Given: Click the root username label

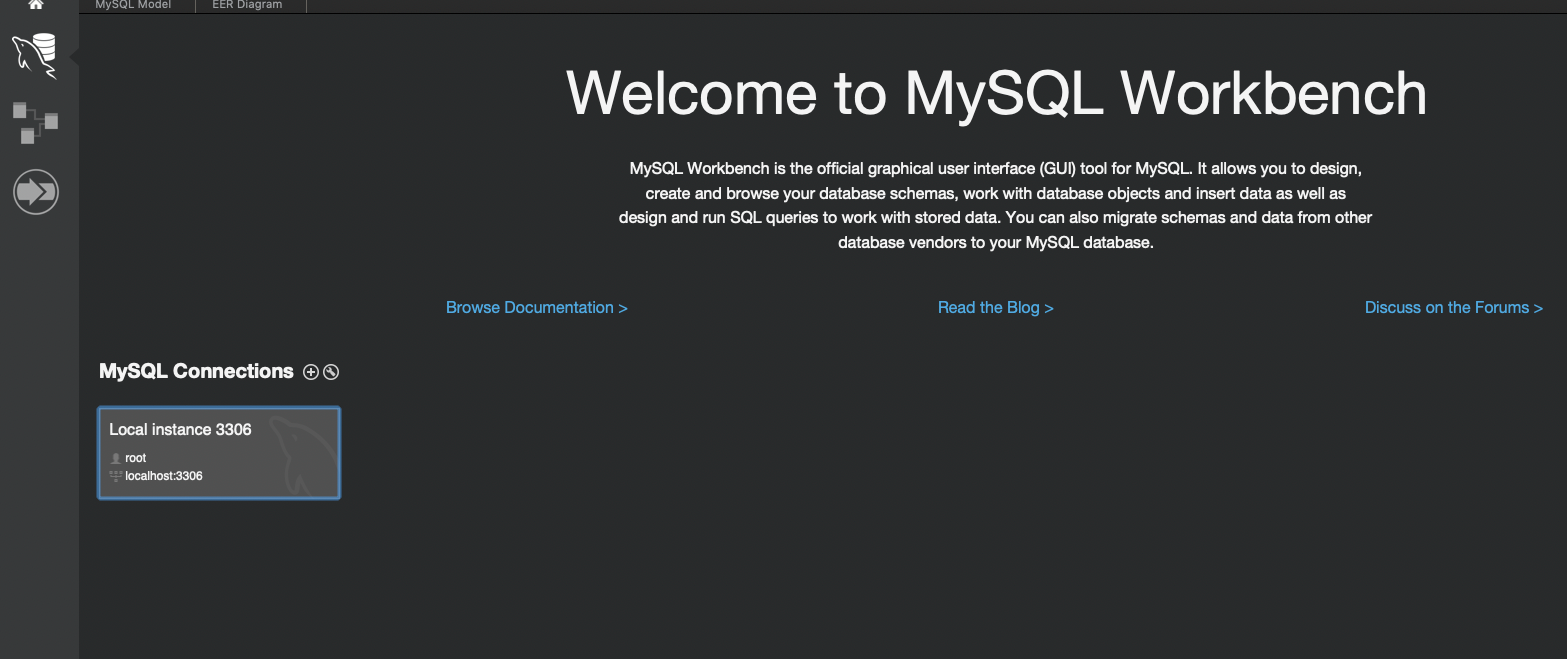Looking at the screenshot, I should tap(136, 459).
